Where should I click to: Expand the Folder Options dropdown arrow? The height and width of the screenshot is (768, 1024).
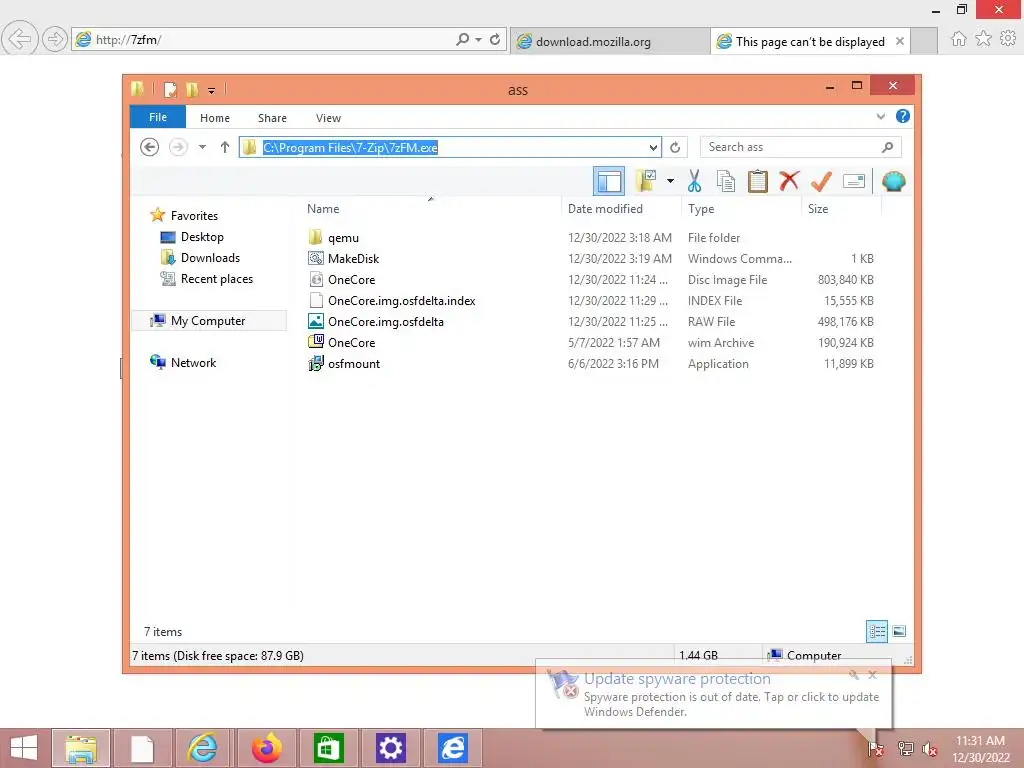click(x=670, y=181)
